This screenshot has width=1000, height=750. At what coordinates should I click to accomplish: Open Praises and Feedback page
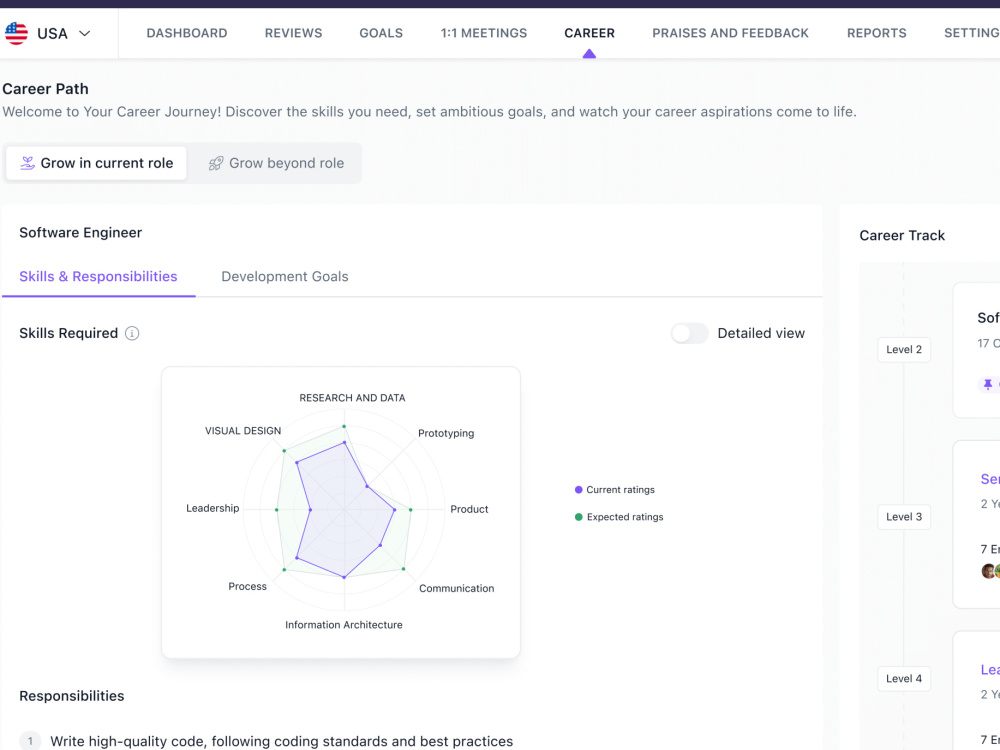(730, 33)
